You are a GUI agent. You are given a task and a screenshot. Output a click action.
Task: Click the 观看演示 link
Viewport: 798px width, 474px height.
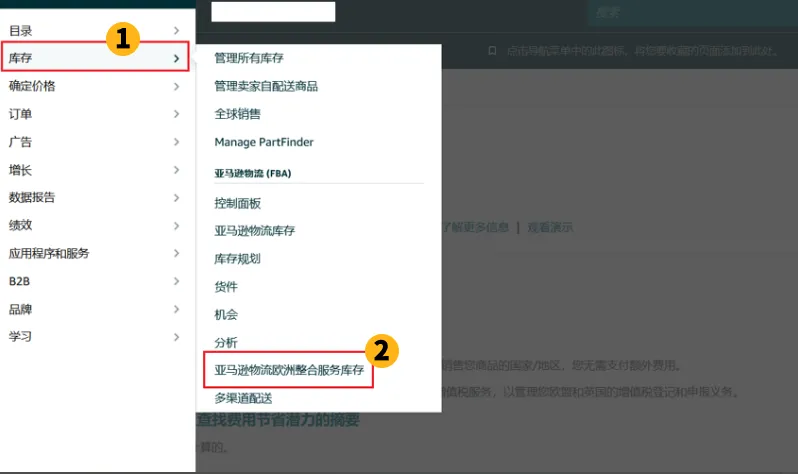(x=550, y=227)
